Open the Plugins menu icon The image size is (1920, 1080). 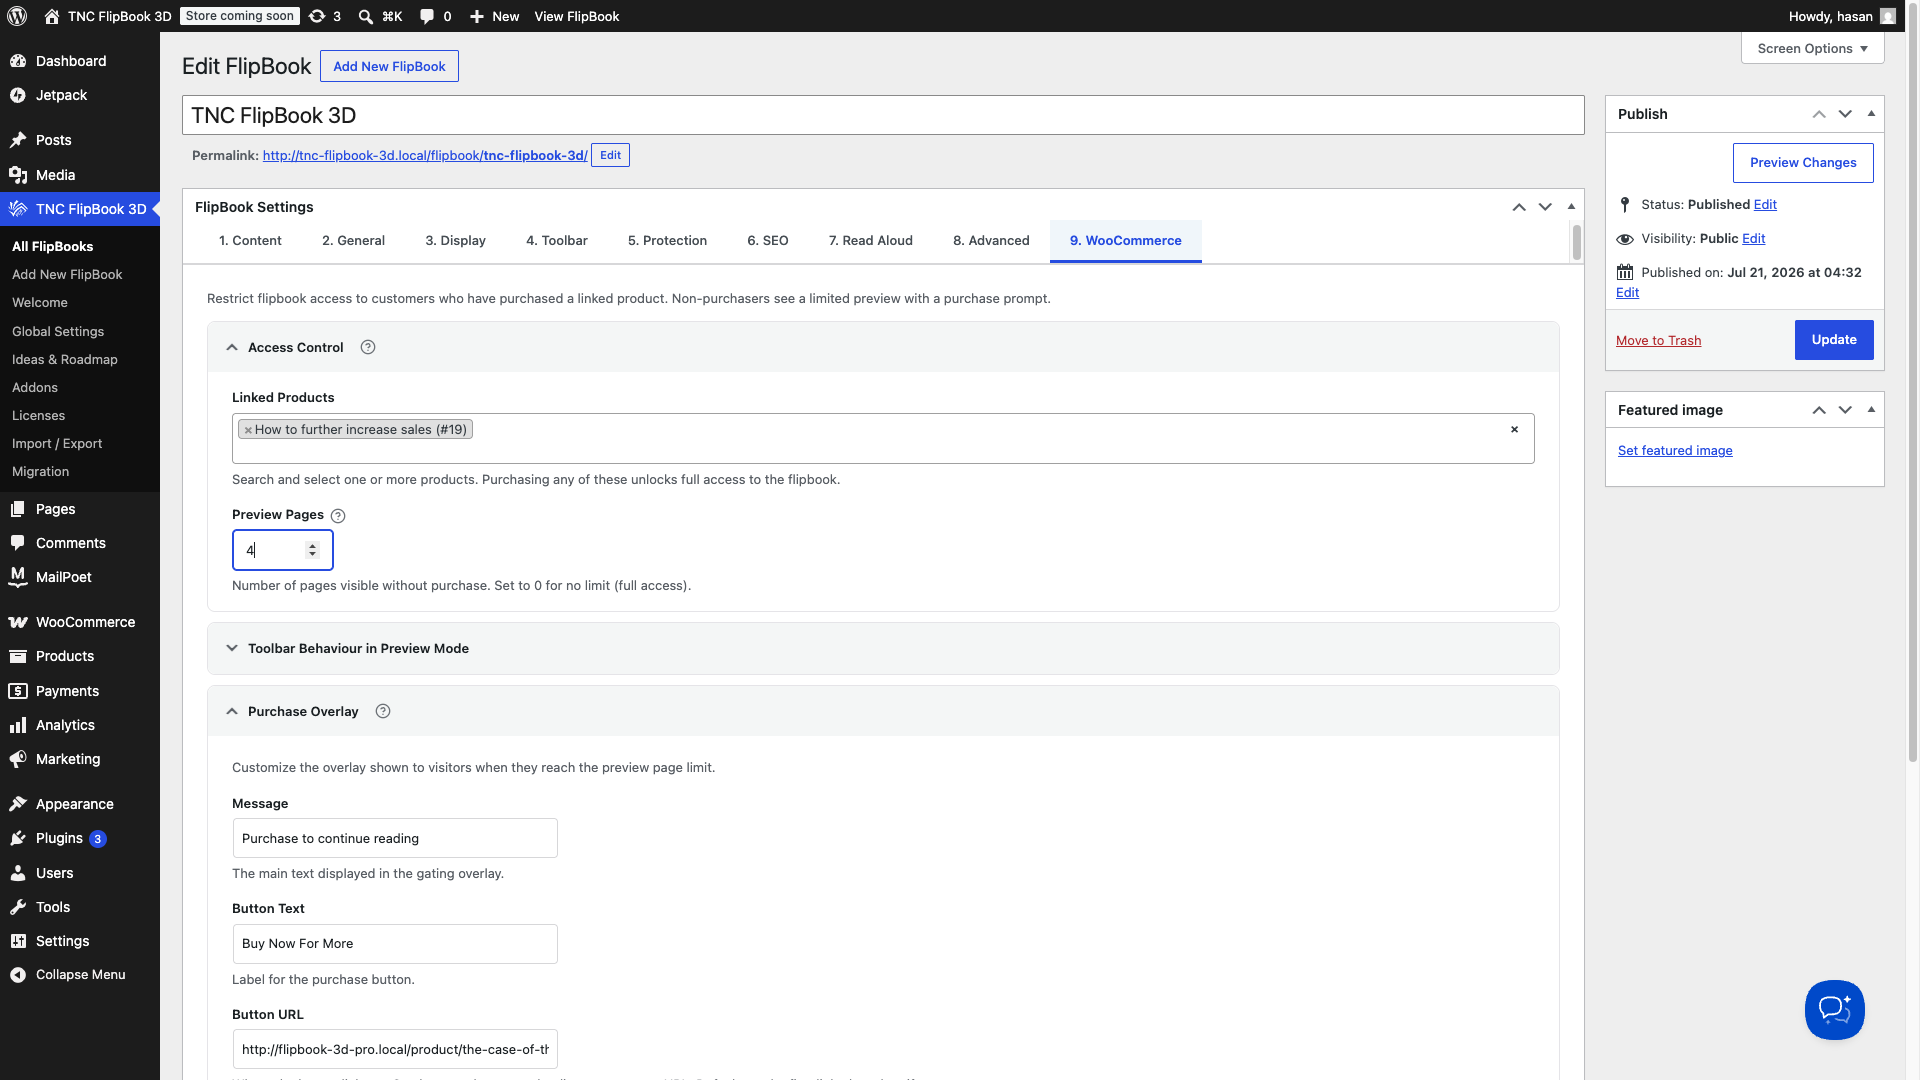coord(18,838)
